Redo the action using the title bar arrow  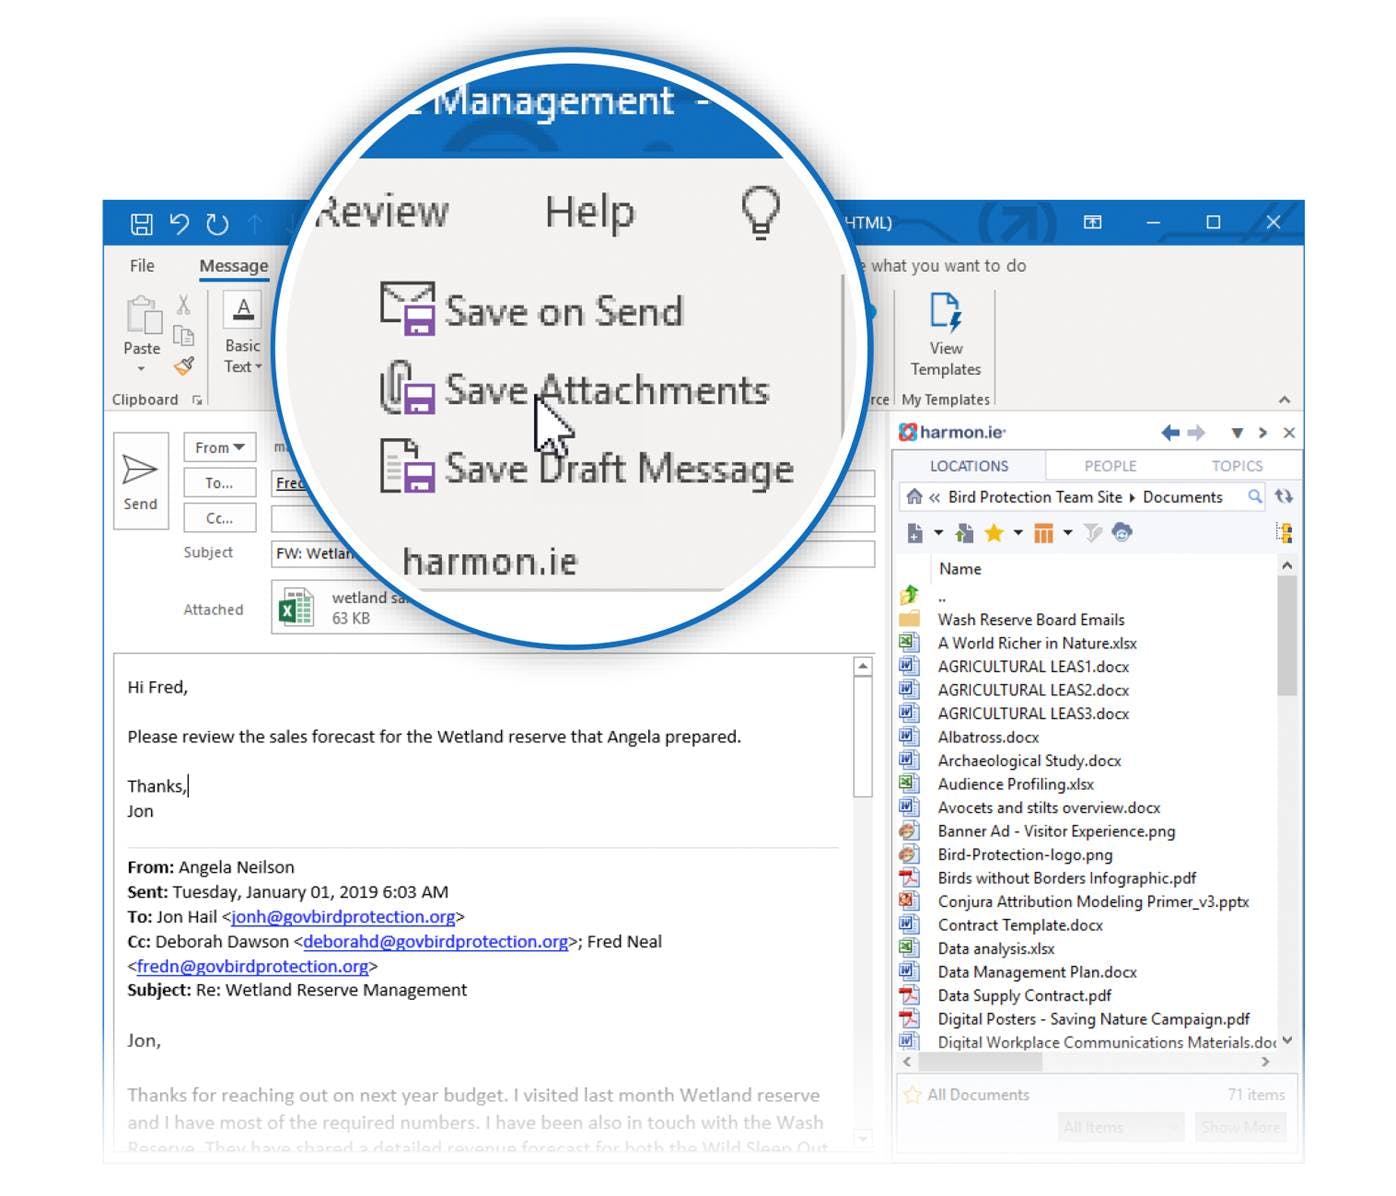tap(217, 224)
